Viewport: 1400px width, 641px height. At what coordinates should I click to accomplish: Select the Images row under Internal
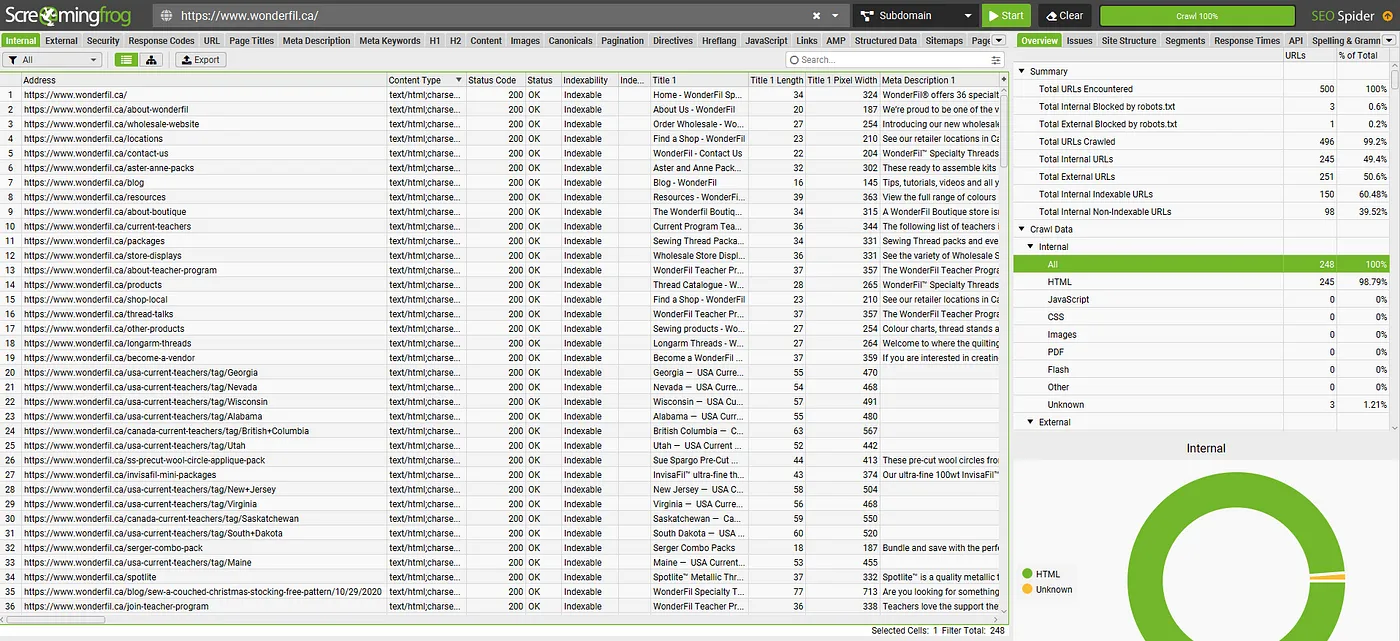click(1201, 334)
